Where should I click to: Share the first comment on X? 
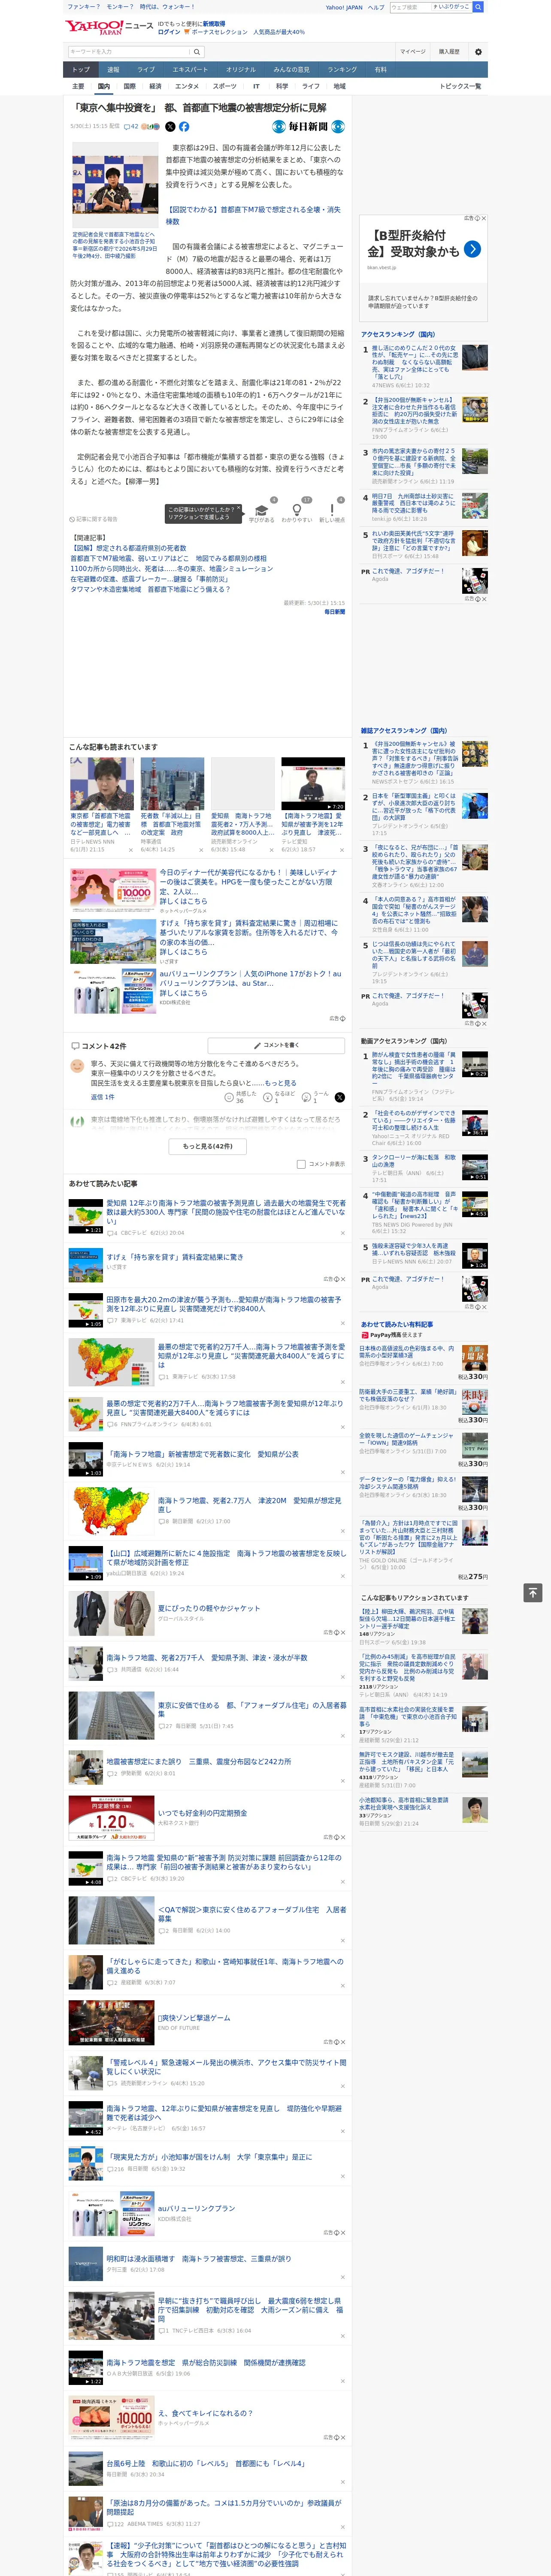(340, 1097)
